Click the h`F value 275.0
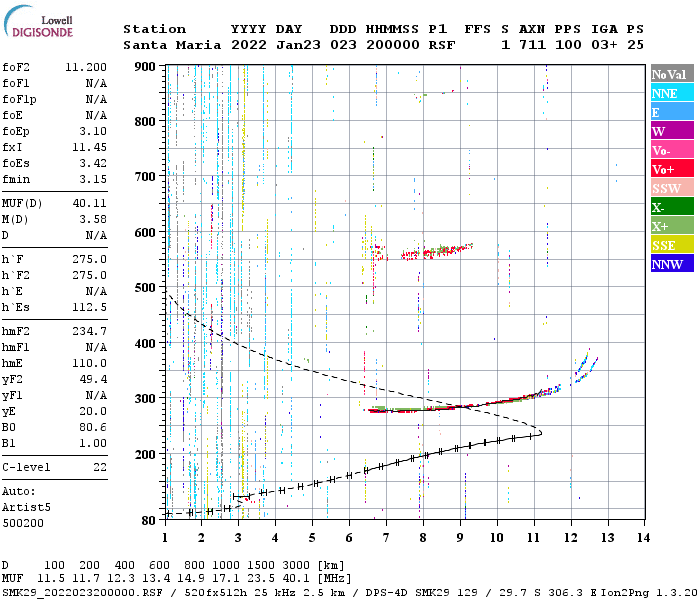Viewport: 700px width, 600px height. [89, 259]
